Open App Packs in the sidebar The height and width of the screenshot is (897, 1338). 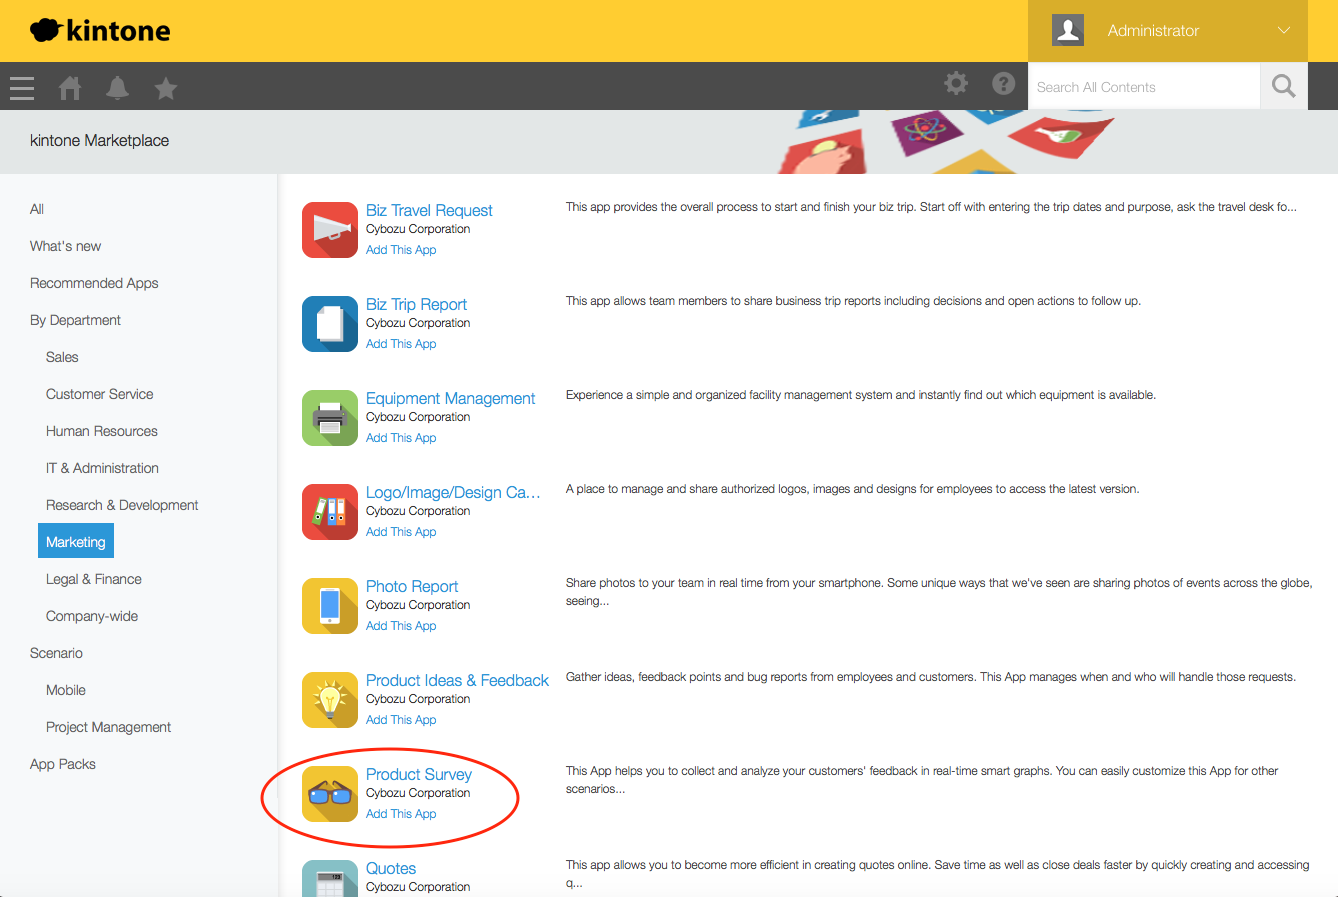pos(63,764)
